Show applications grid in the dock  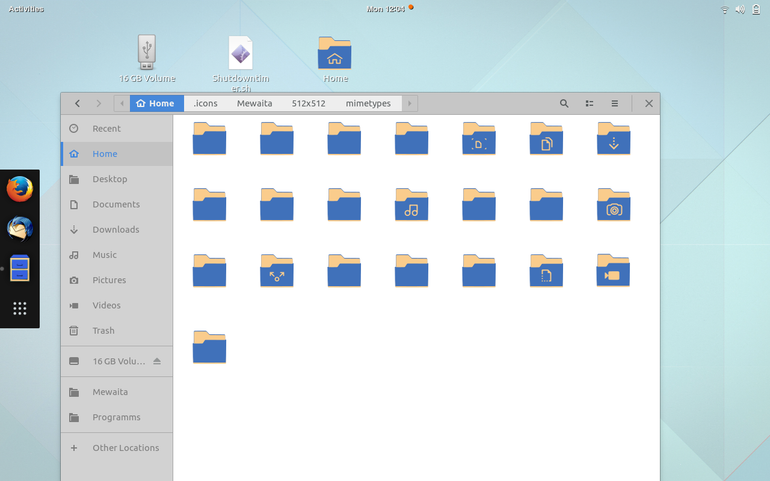(20, 308)
